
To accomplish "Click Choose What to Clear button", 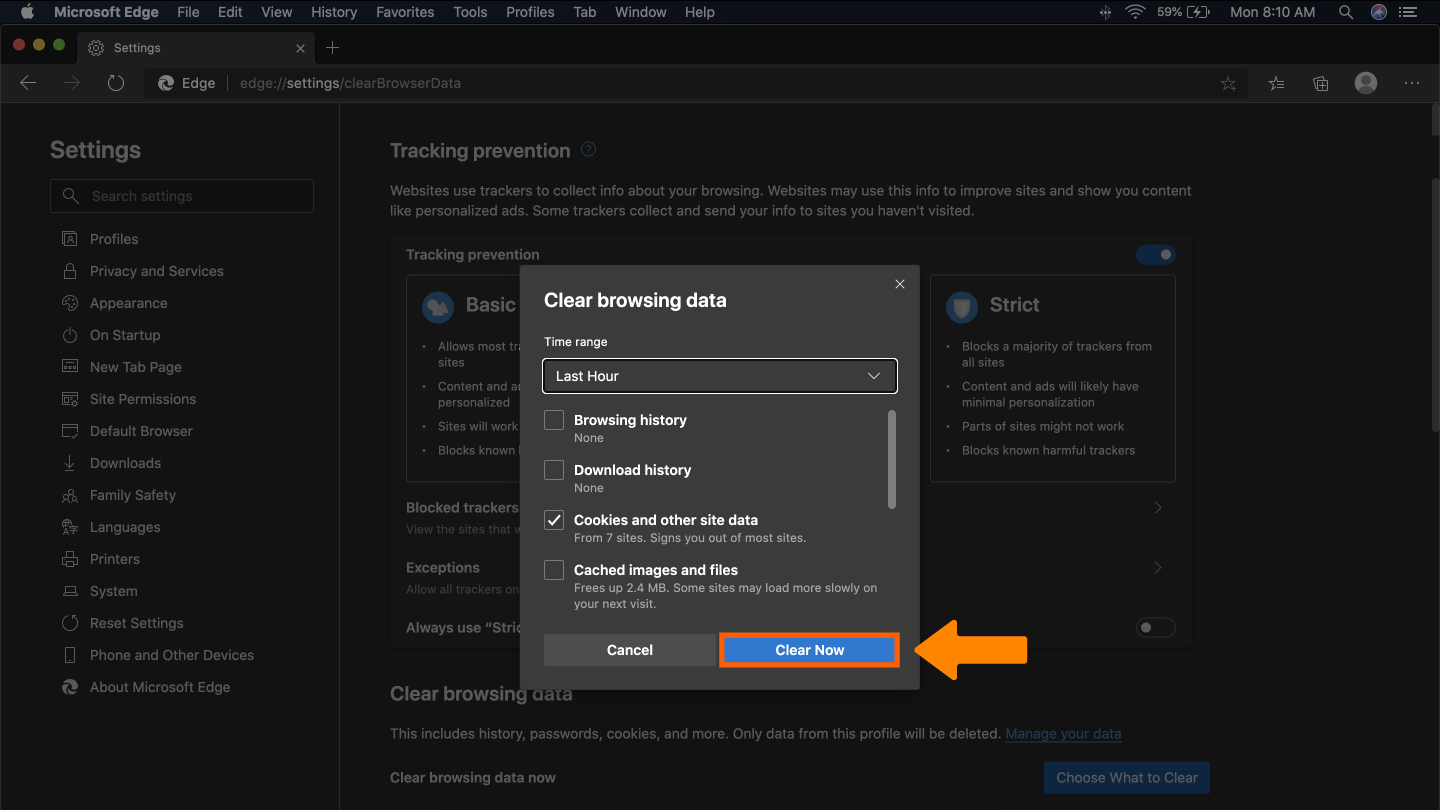I will point(1127,778).
